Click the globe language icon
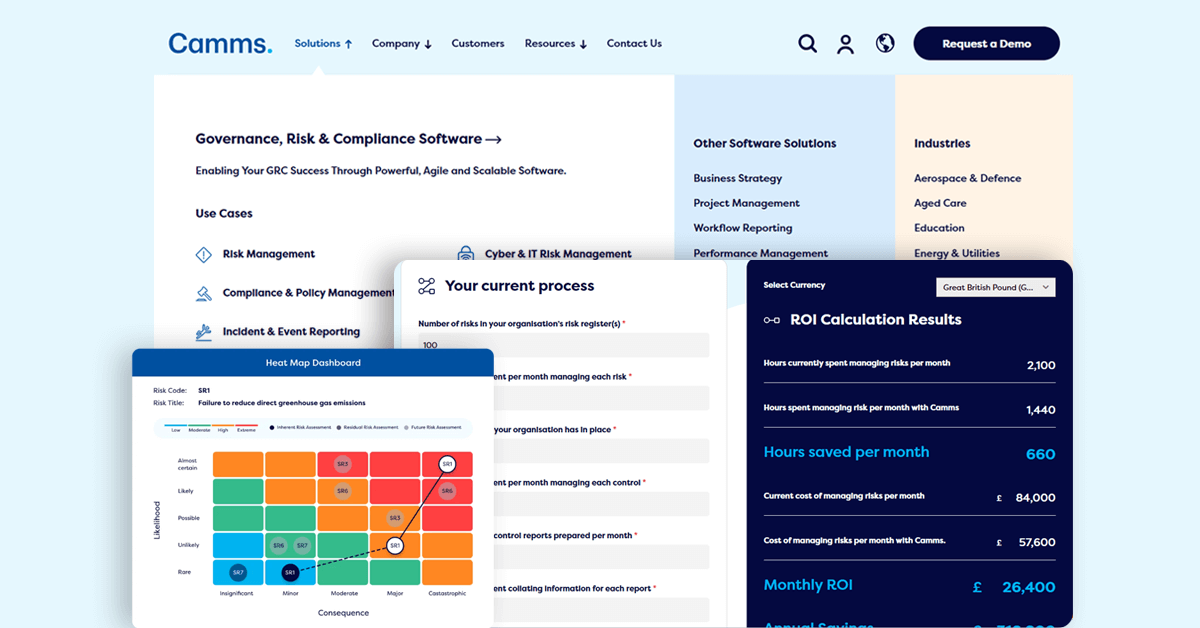This screenshot has height=628, width=1200. pyautogui.click(x=885, y=44)
